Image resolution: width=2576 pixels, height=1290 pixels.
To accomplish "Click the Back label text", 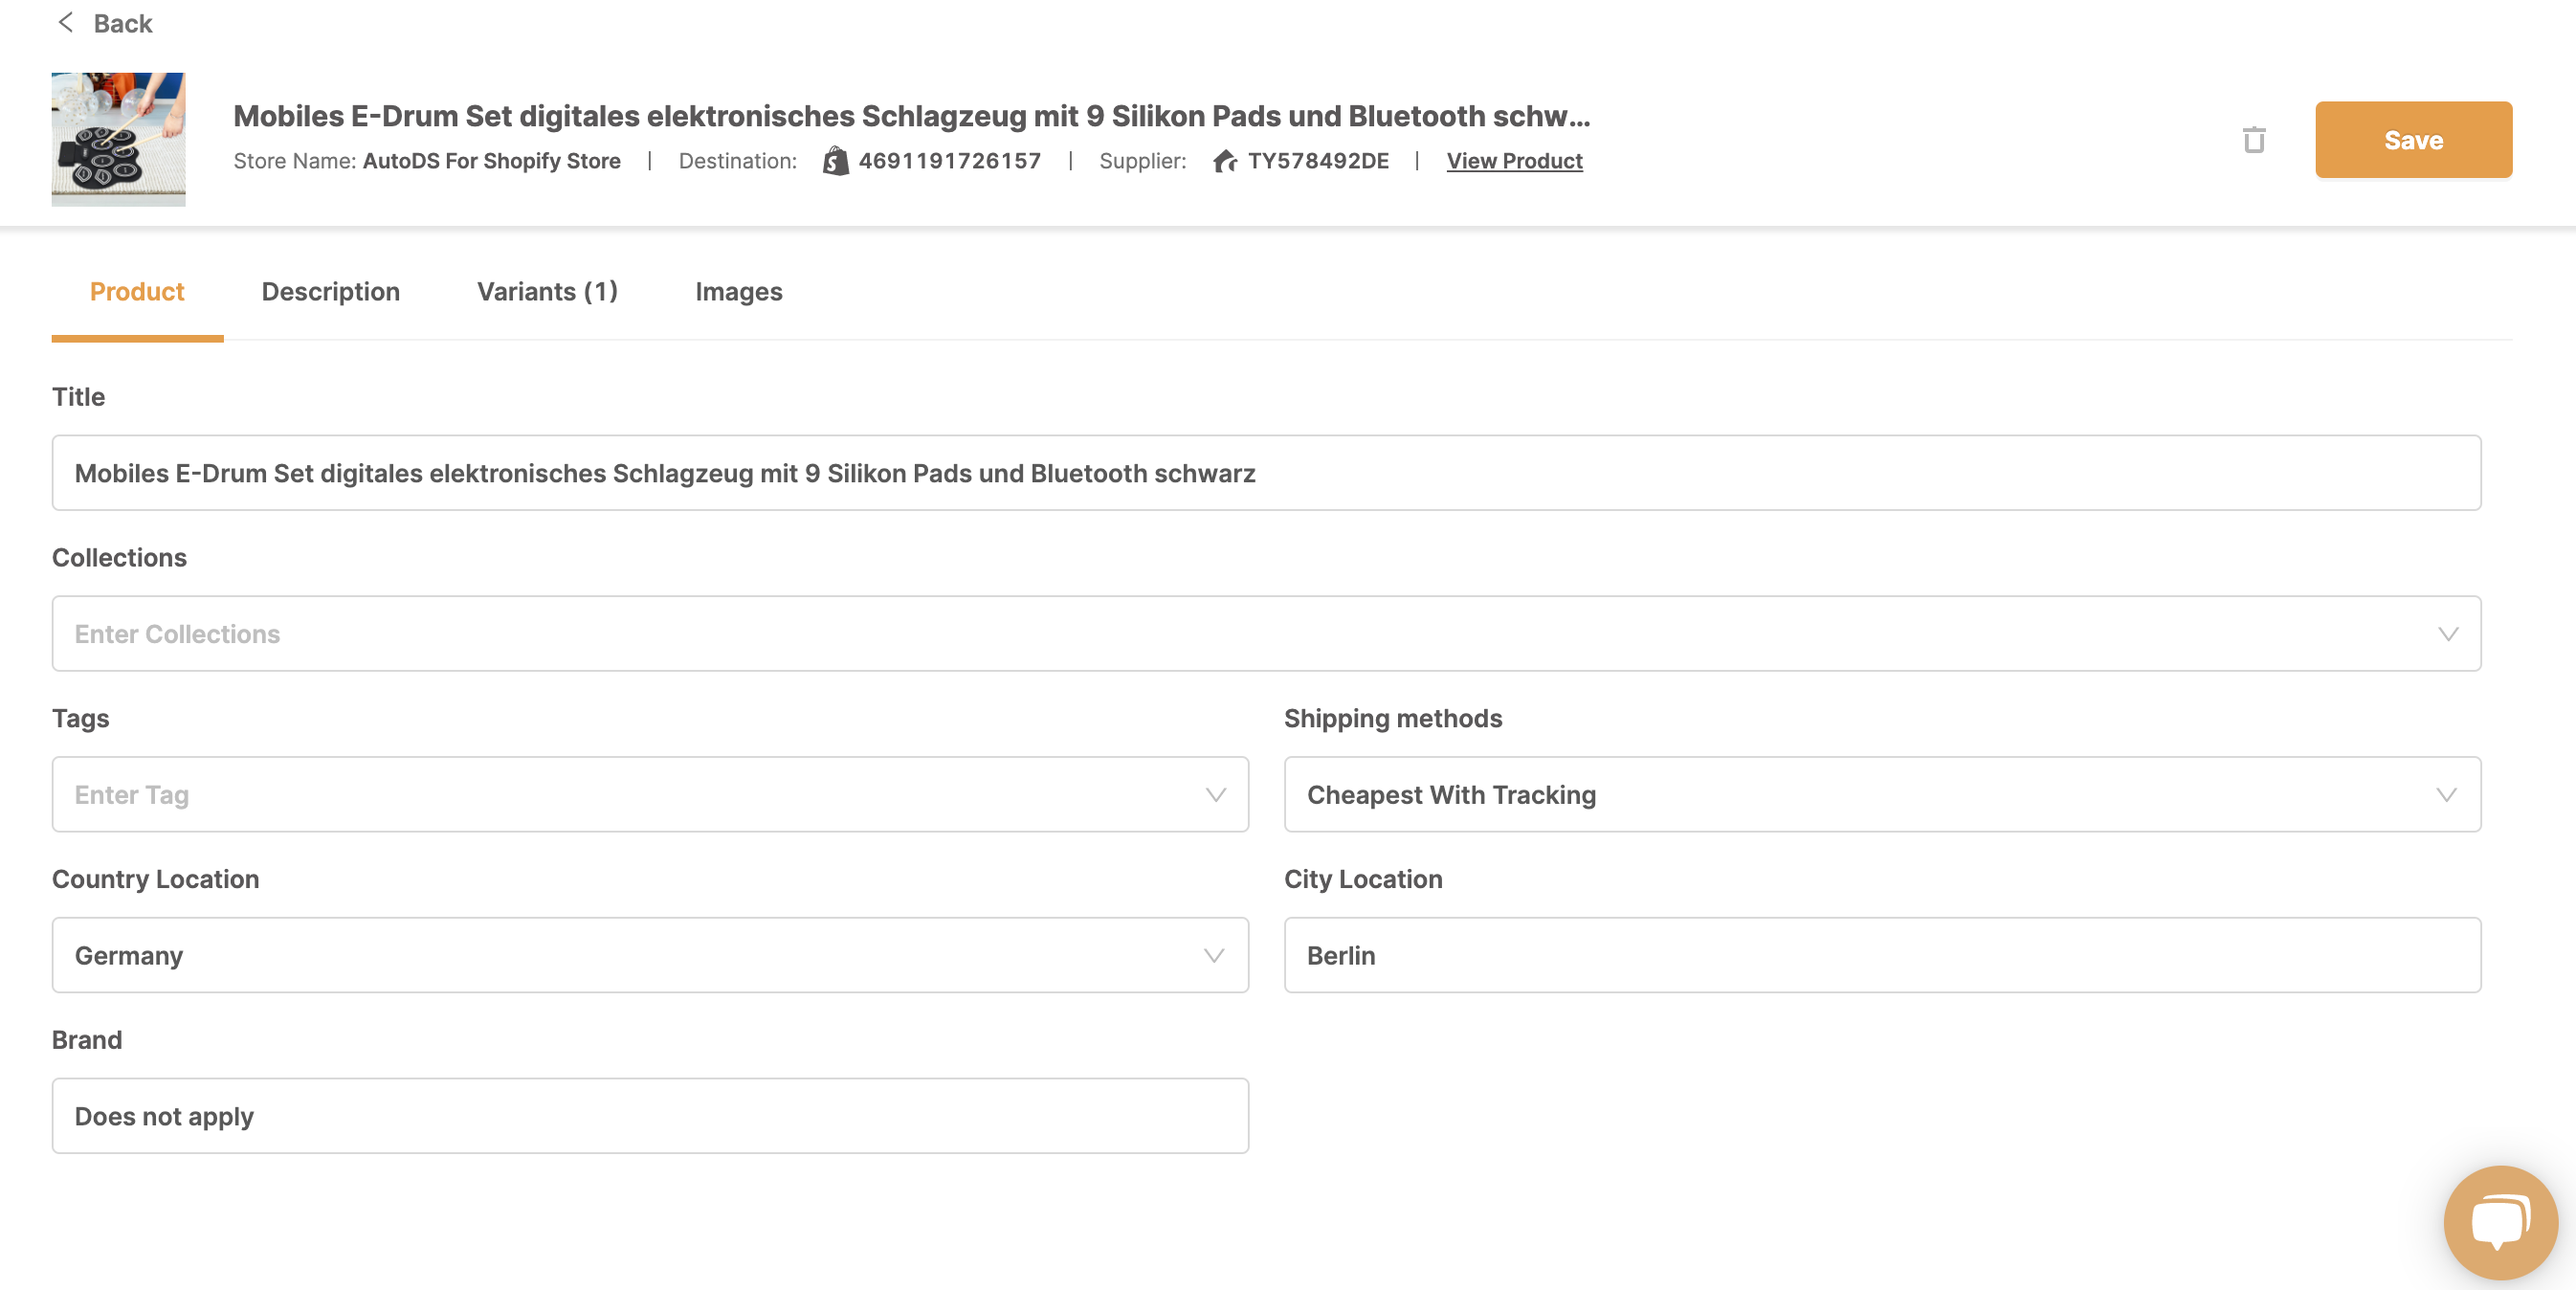I will pos(123,22).
